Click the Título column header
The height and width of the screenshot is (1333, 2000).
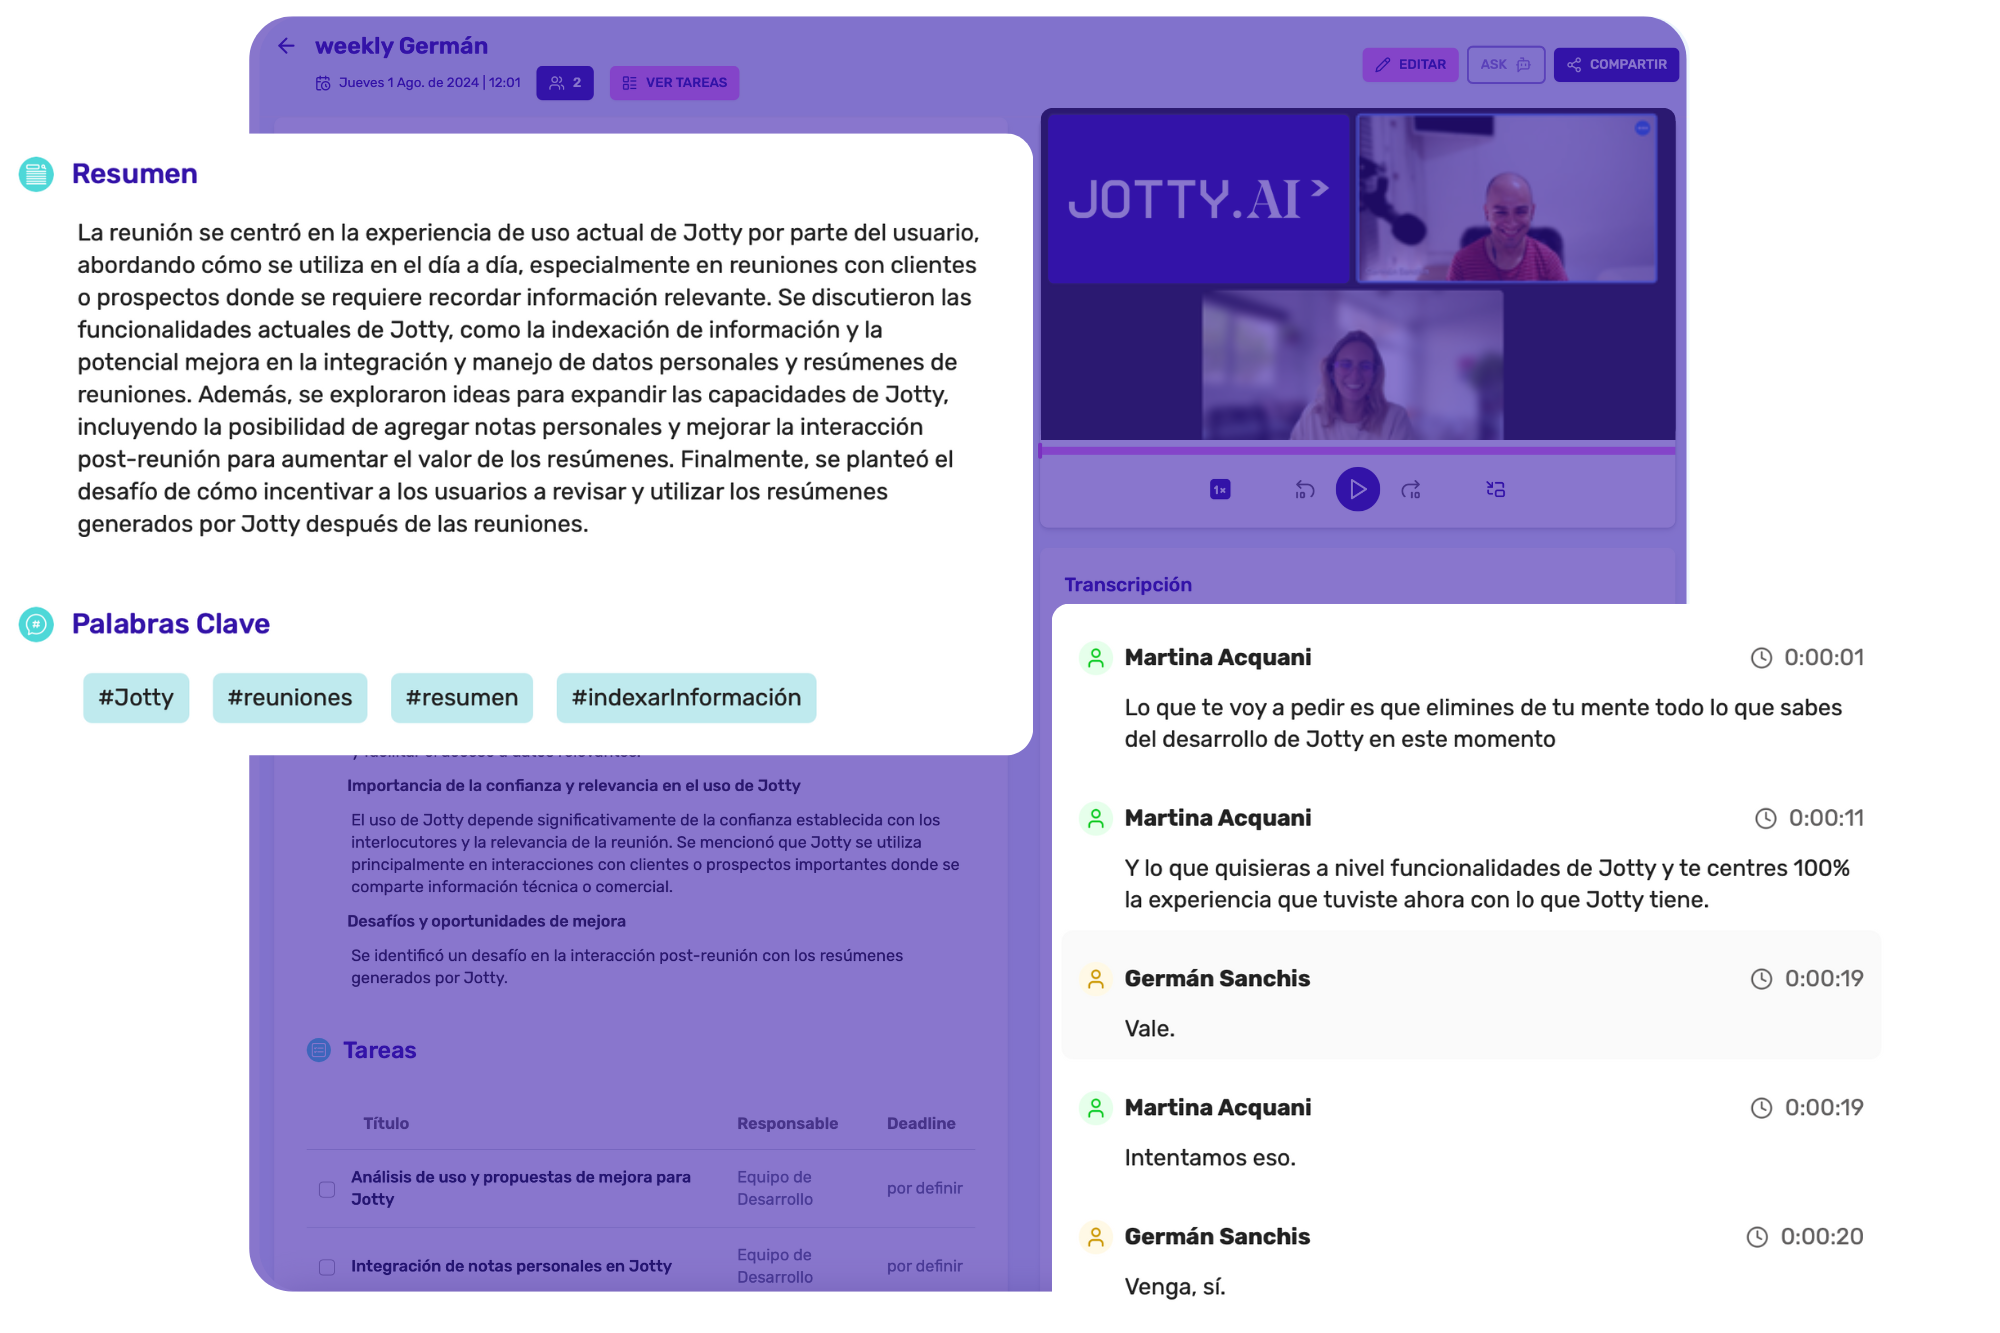pyautogui.click(x=386, y=1123)
